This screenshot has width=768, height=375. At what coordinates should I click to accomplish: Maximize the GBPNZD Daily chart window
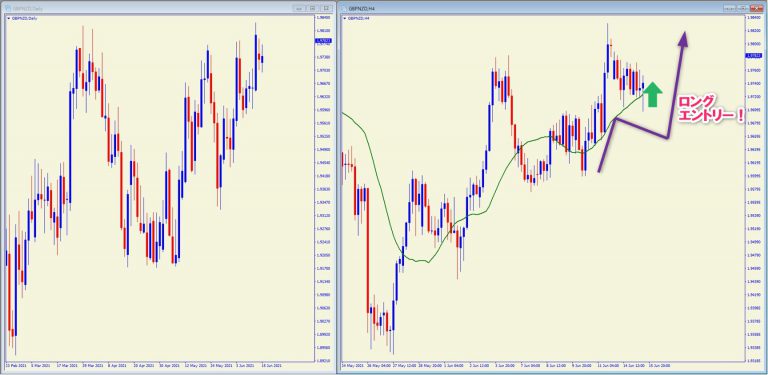coord(312,8)
